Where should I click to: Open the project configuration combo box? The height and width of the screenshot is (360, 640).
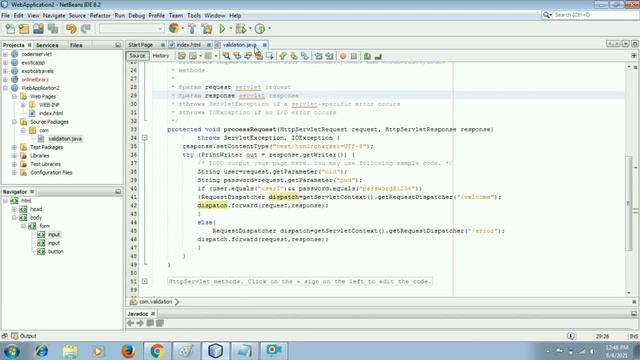[131, 29]
